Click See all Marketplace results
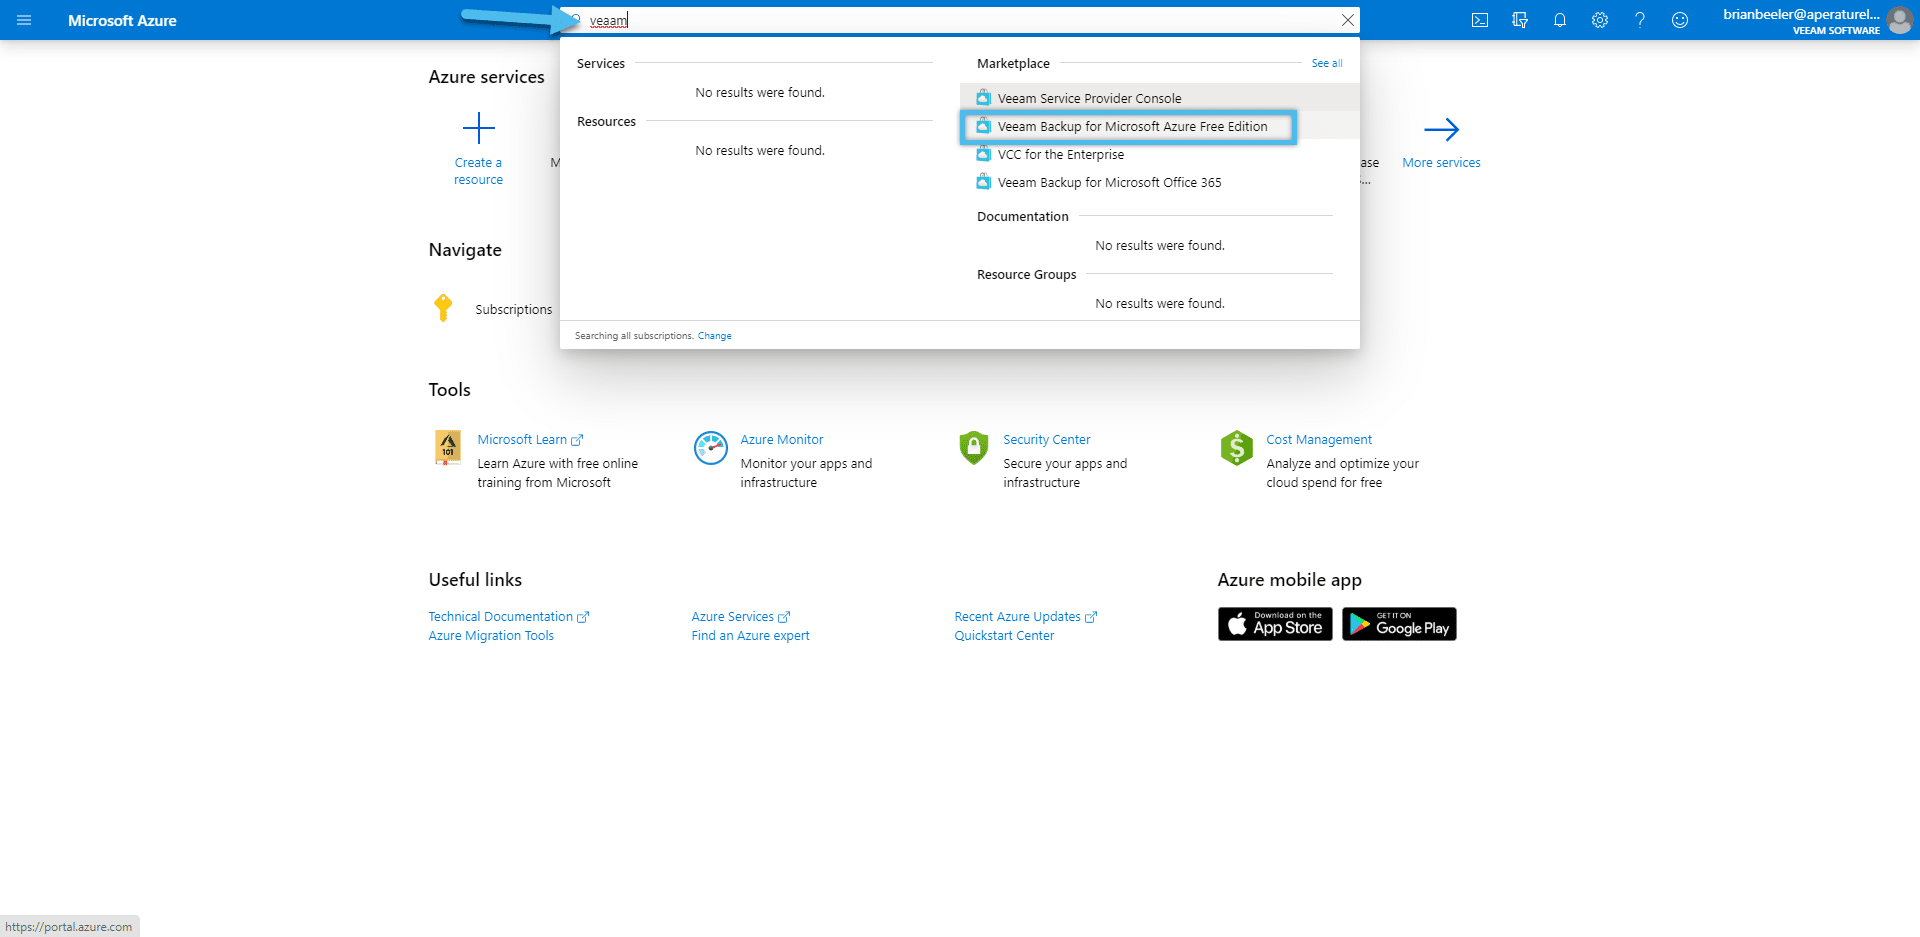 pyautogui.click(x=1327, y=63)
